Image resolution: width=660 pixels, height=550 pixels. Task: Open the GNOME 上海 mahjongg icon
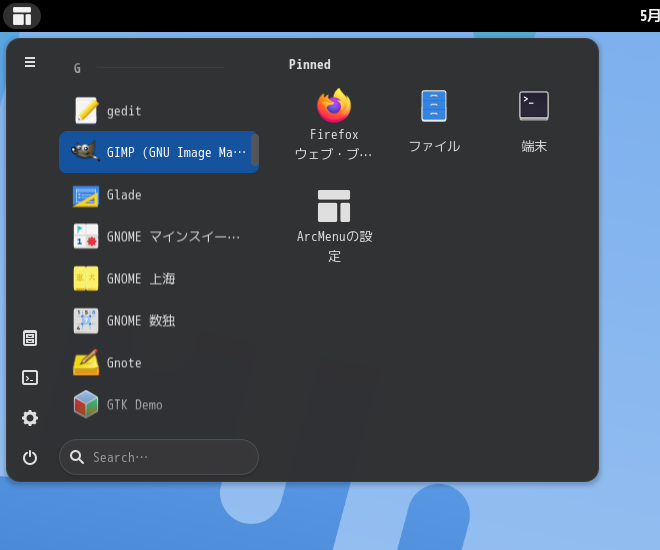pyautogui.click(x=86, y=278)
